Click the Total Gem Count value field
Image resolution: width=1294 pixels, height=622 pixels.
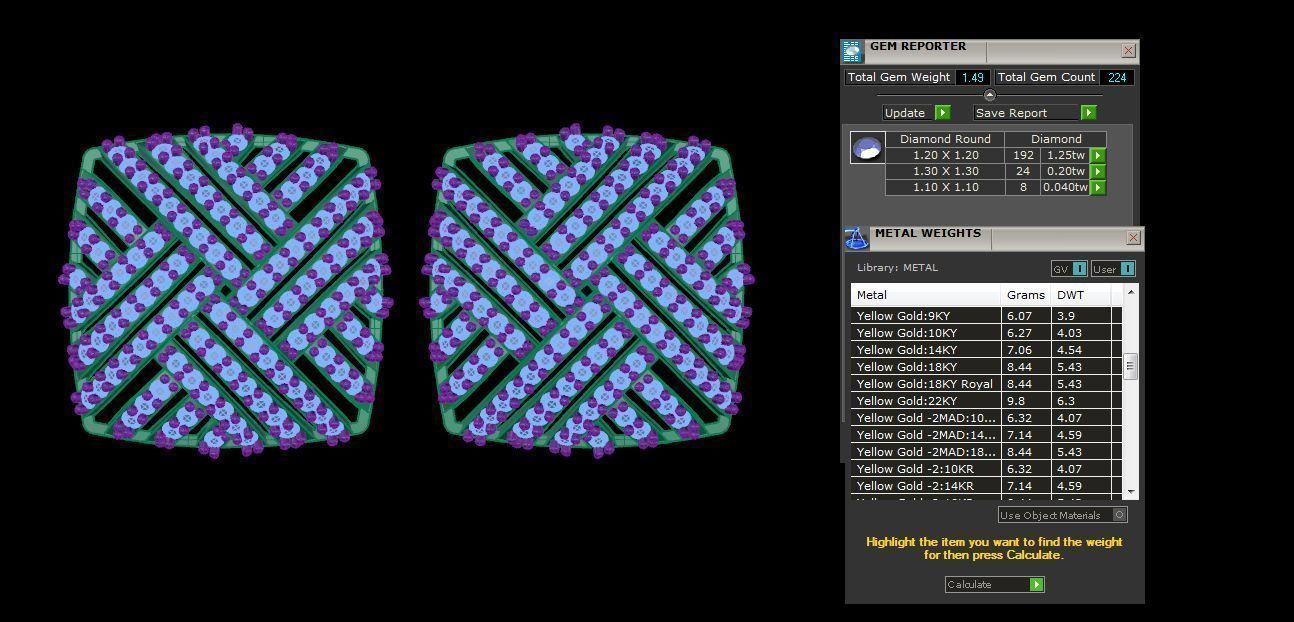[x=1117, y=77]
